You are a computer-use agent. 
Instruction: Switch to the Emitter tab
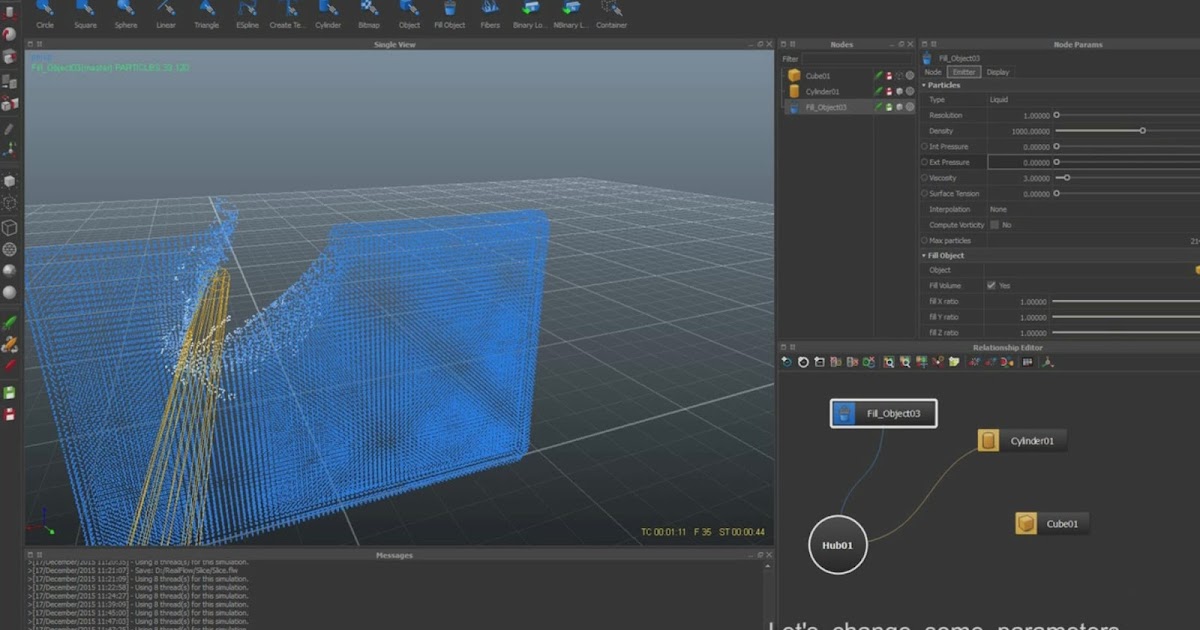pyautogui.click(x=964, y=72)
